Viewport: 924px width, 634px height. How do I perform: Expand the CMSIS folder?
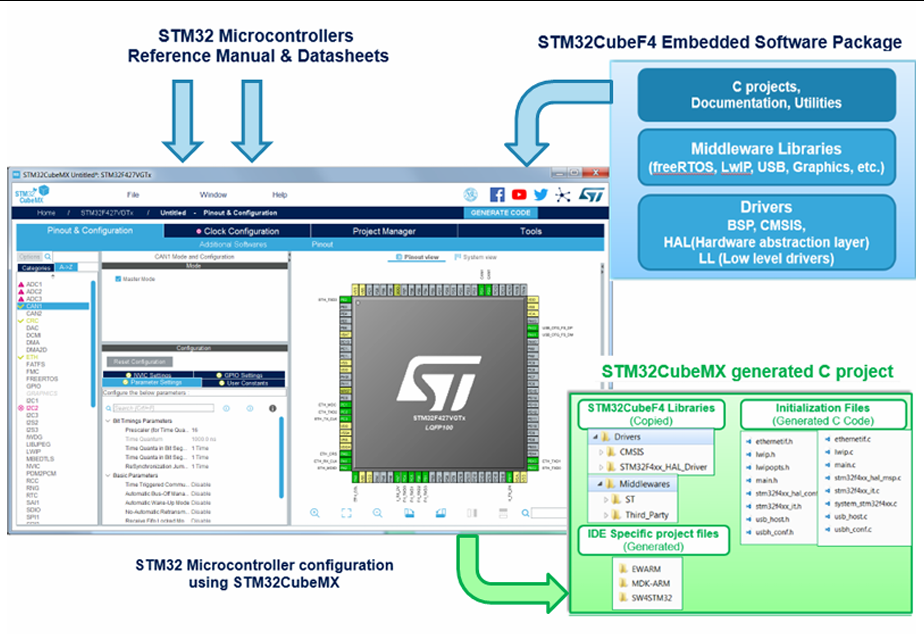(x=601, y=452)
